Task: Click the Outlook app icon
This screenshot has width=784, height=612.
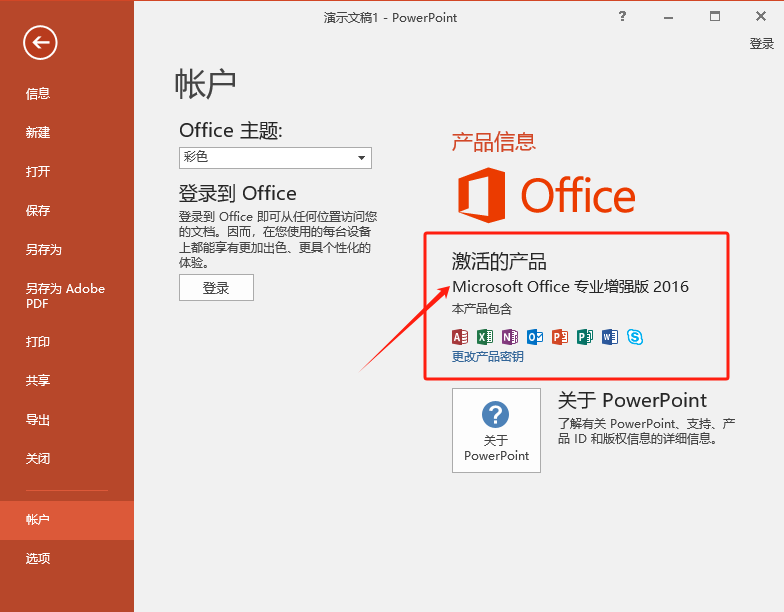Action: (x=535, y=337)
